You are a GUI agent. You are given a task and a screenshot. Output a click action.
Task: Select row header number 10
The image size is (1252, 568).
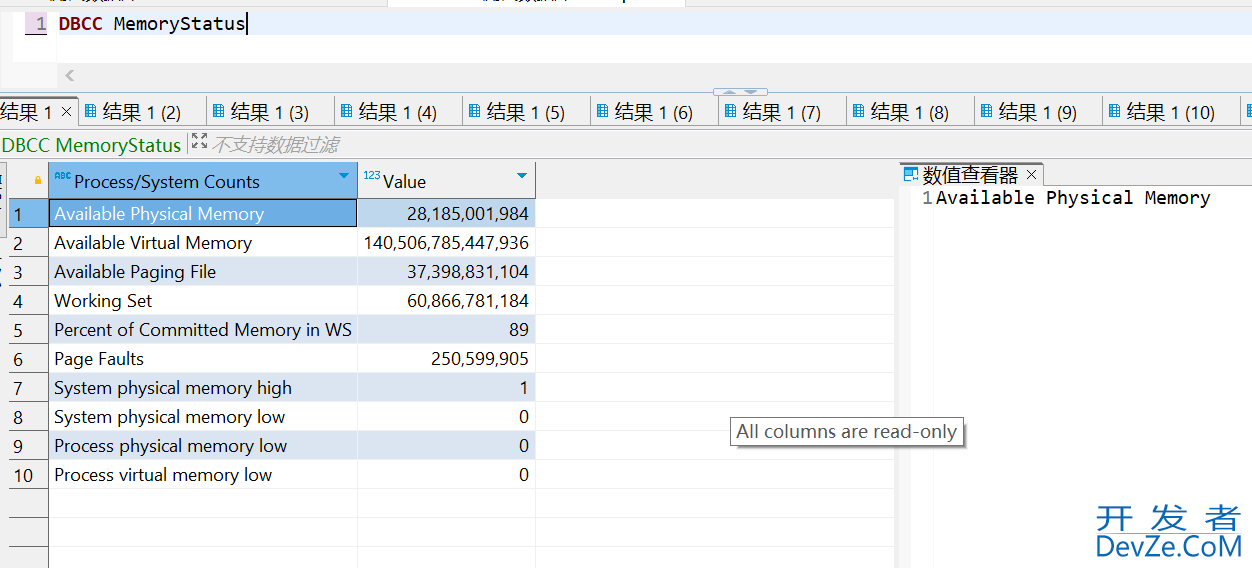coord(28,474)
